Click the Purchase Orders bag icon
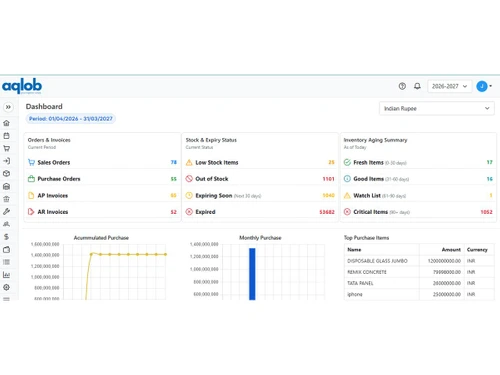Screen dimensions: 500x375 [31, 179]
